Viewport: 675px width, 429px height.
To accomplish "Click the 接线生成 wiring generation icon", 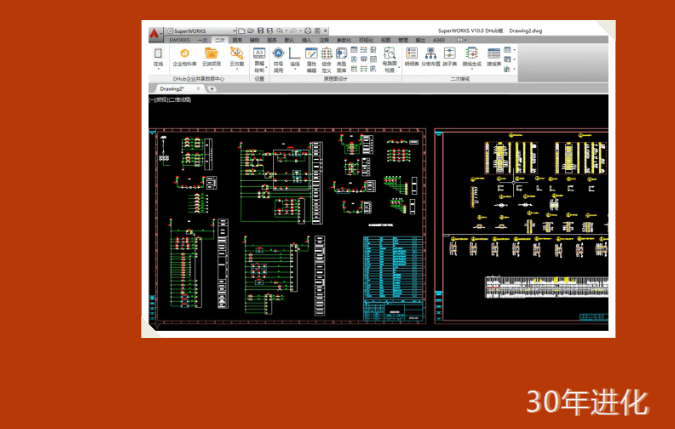I will [471, 53].
